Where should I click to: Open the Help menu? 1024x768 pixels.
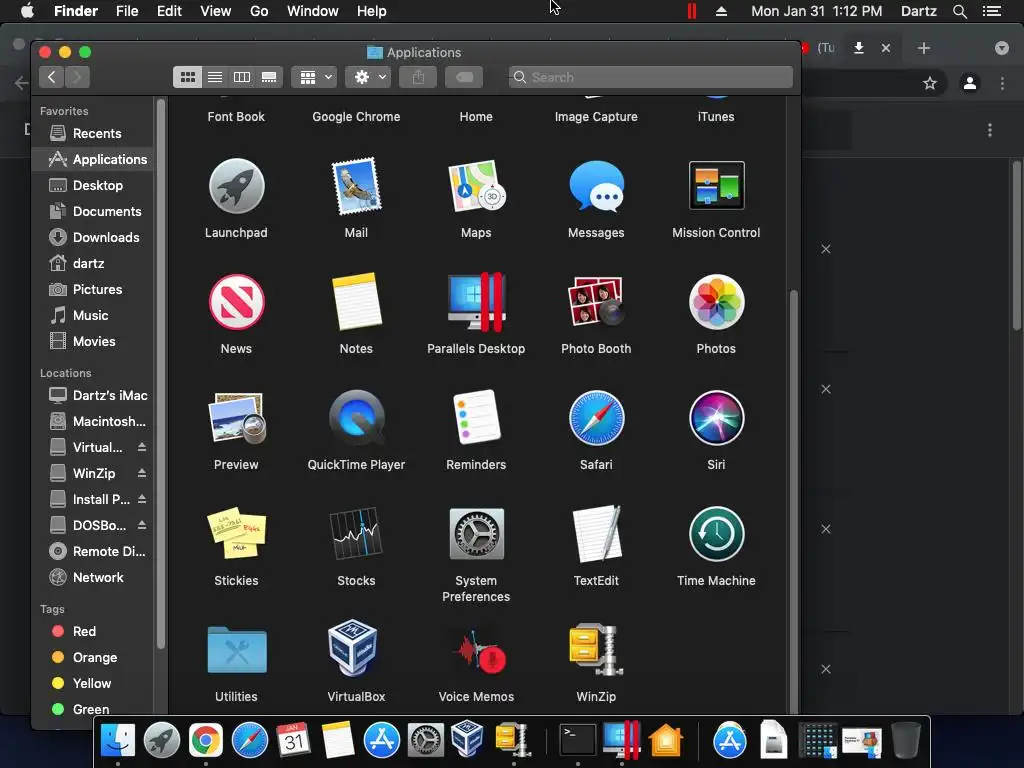[372, 11]
